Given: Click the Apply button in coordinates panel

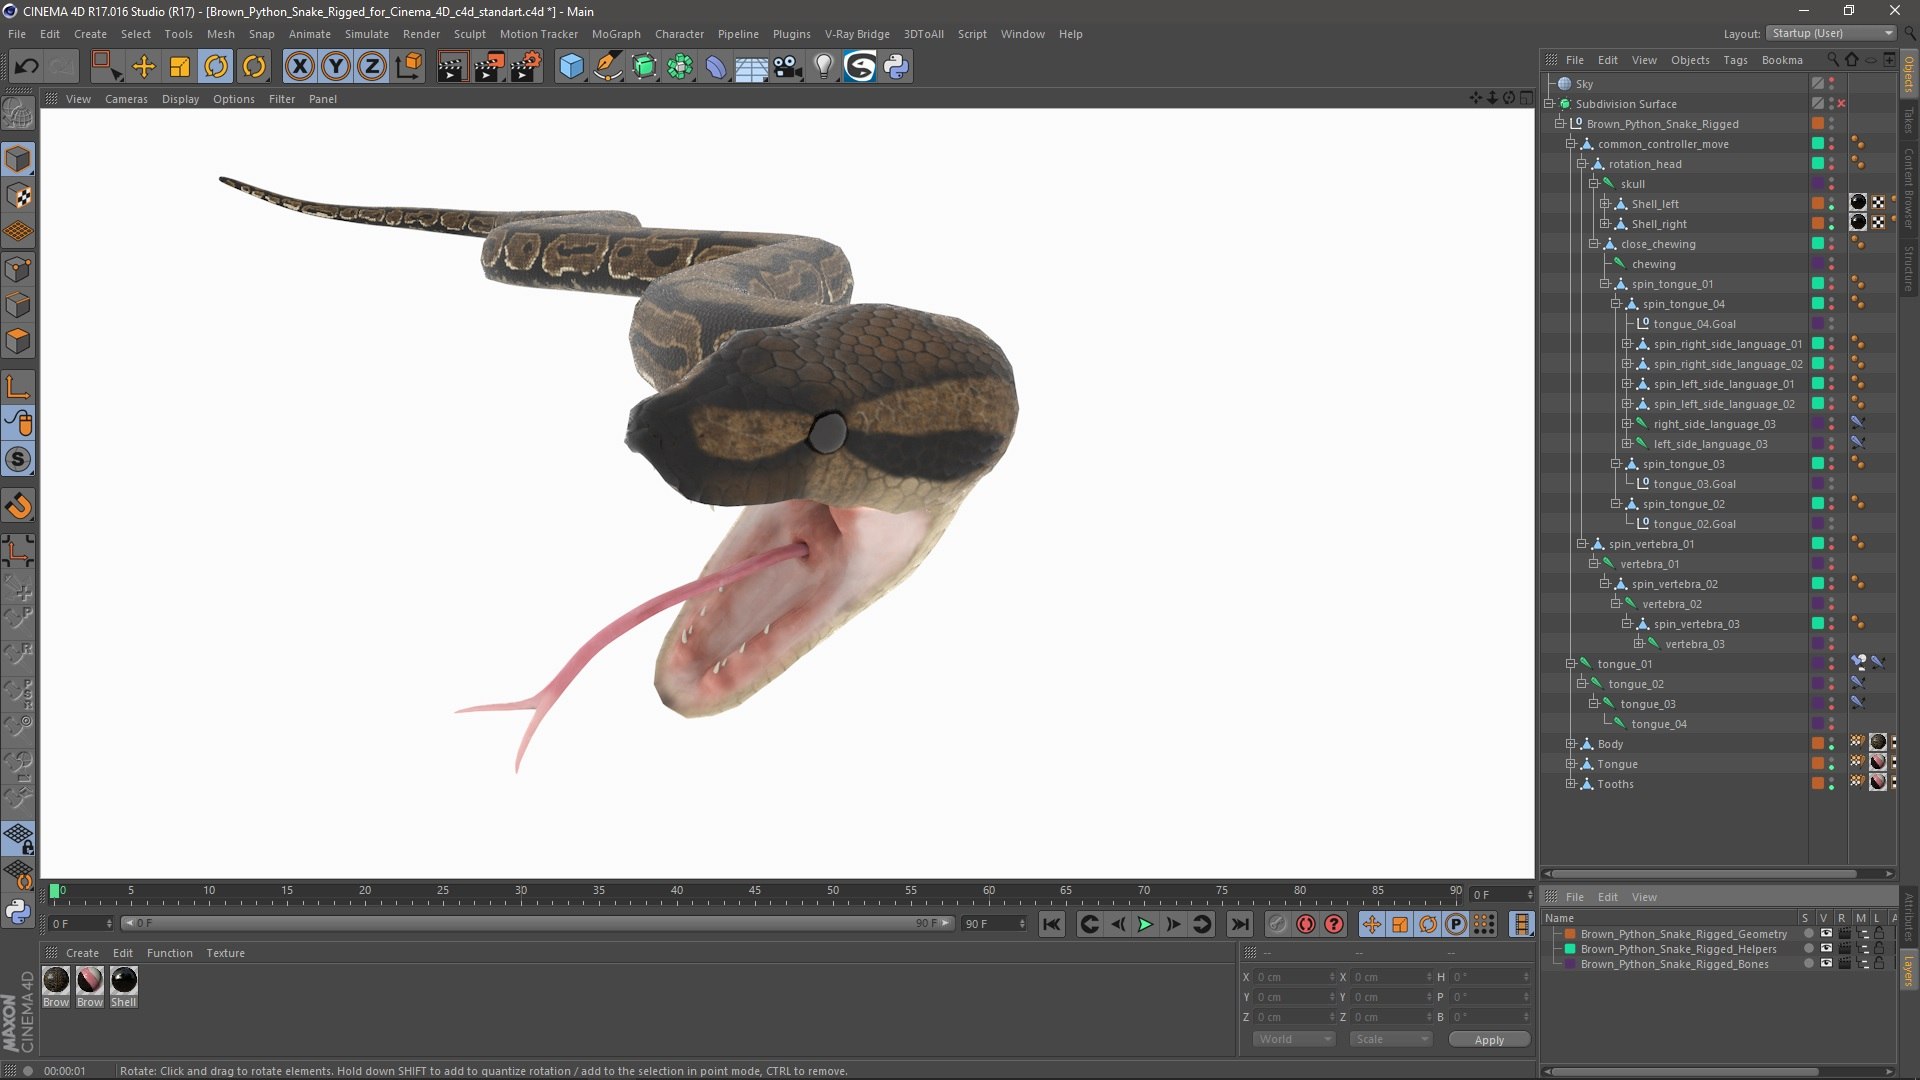Looking at the screenshot, I should coord(1487,1039).
